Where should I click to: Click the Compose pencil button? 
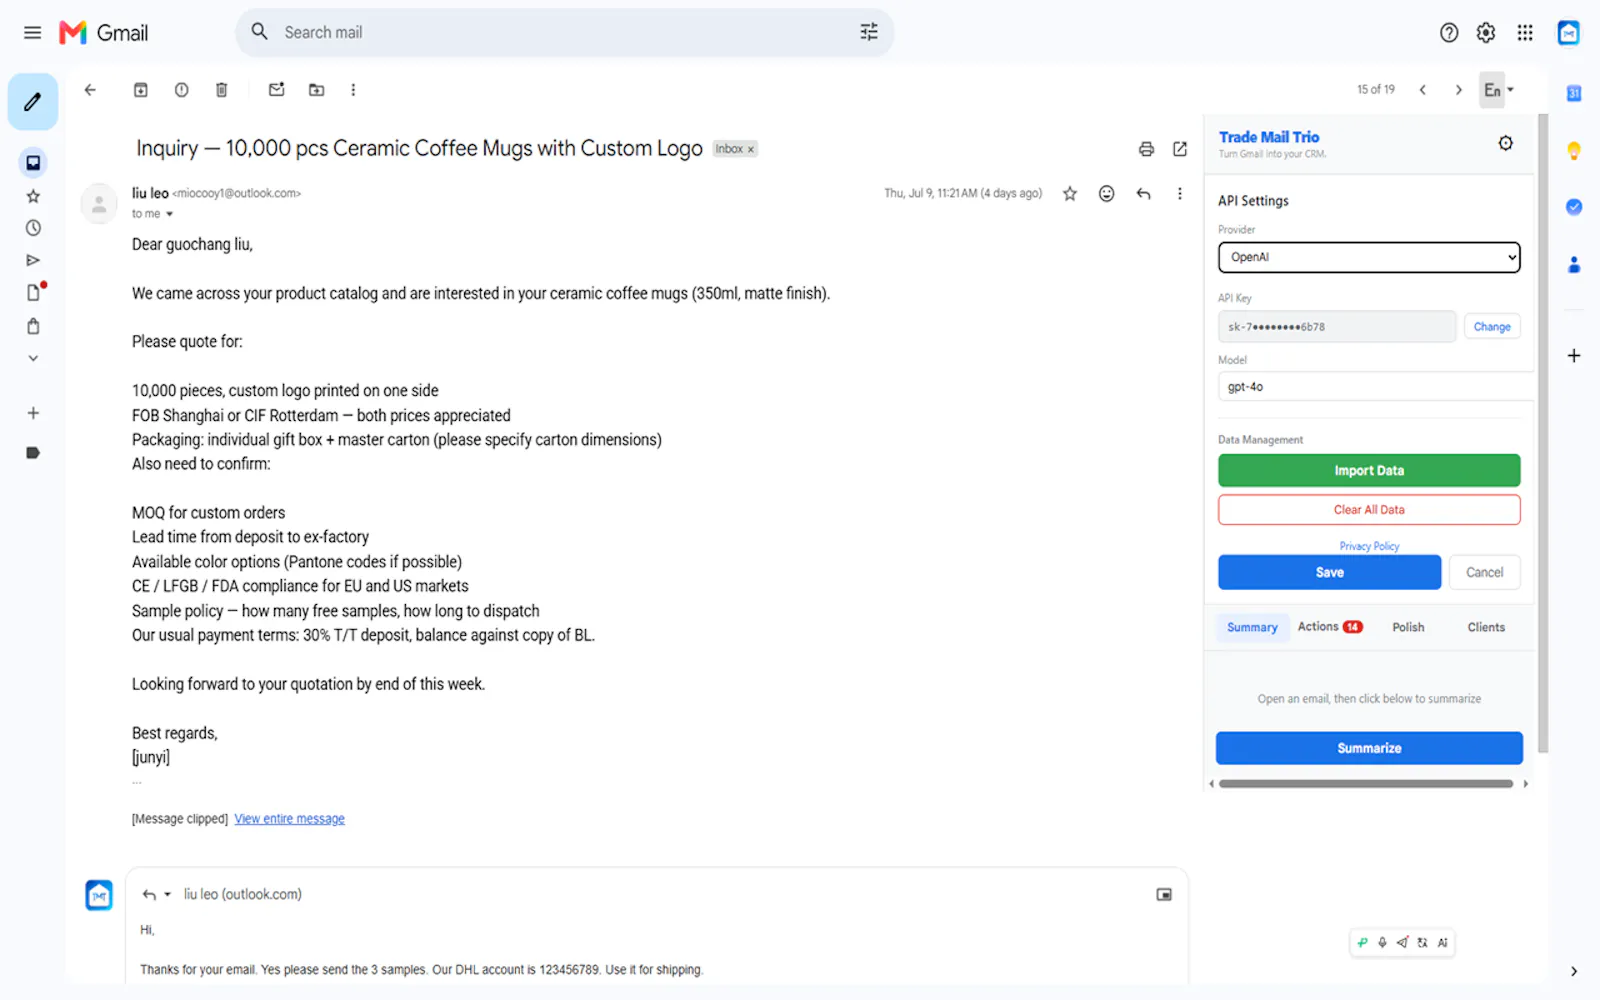(x=33, y=101)
